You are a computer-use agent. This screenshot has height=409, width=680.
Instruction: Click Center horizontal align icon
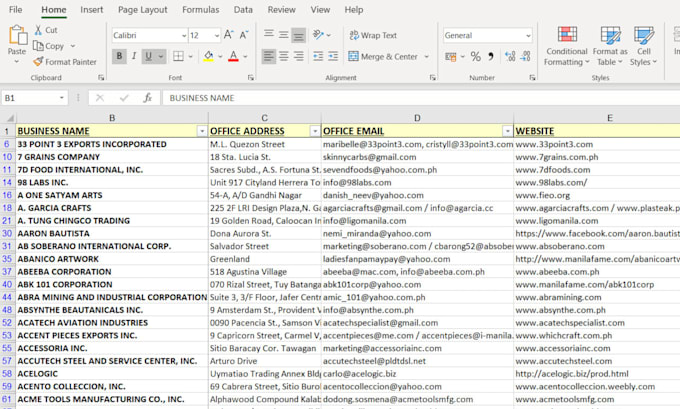284,56
